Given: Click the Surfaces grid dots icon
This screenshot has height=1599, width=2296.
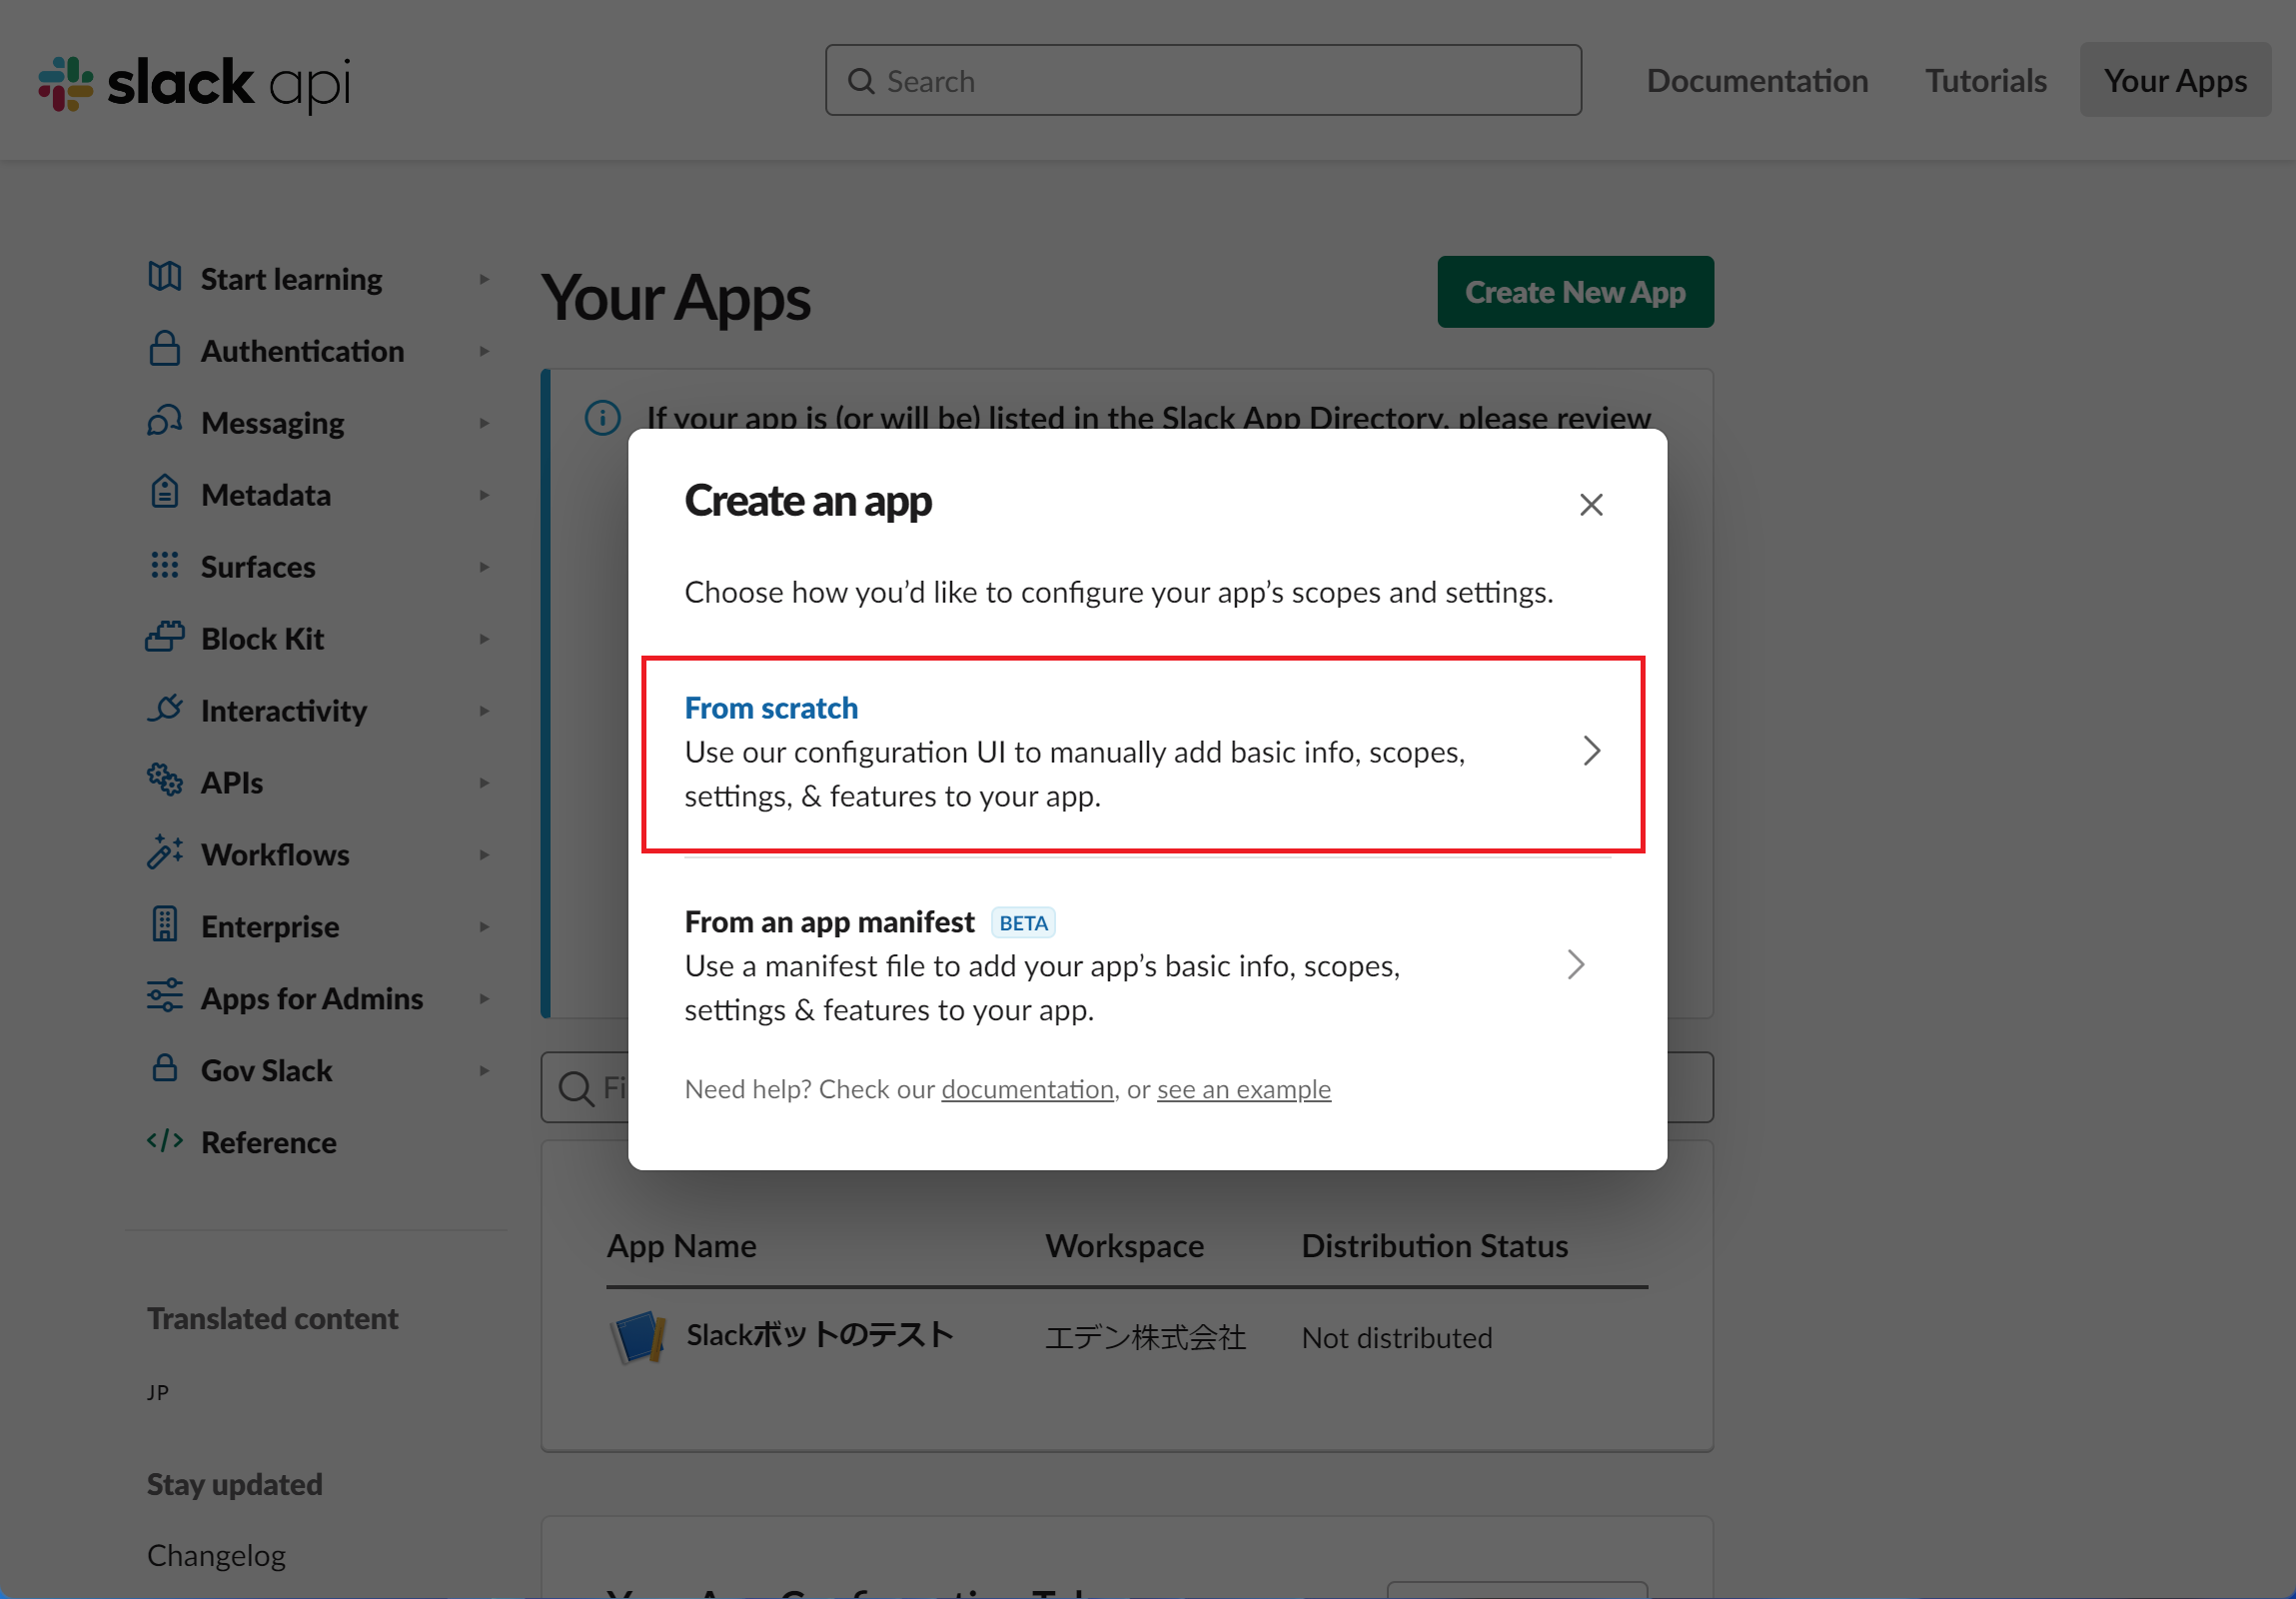Looking at the screenshot, I should (165, 565).
